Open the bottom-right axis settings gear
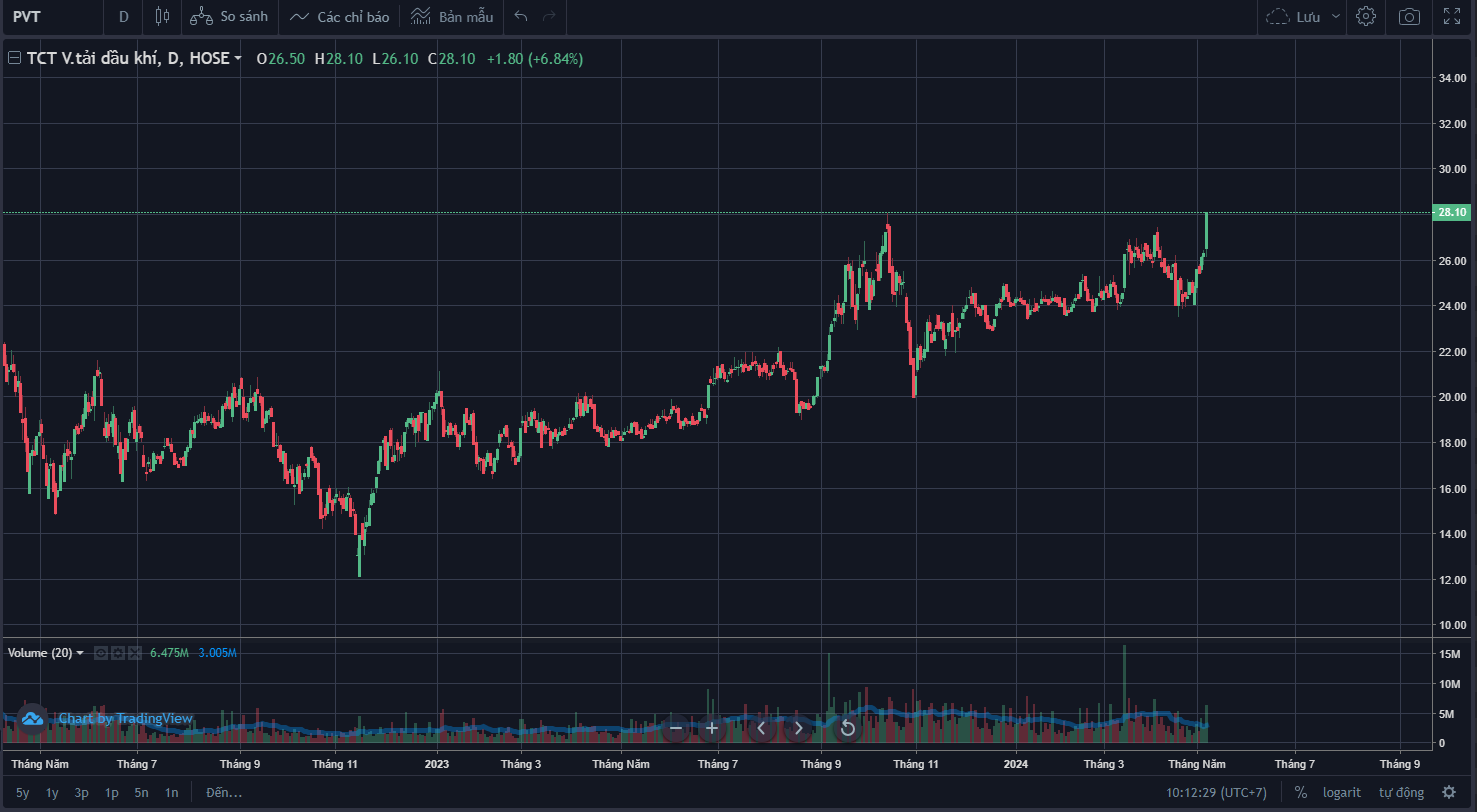The image size is (1477, 812). tap(1449, 793)
